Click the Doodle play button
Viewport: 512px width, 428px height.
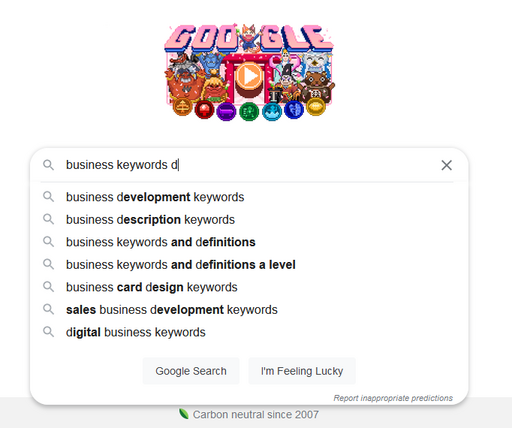pos(249,76)
